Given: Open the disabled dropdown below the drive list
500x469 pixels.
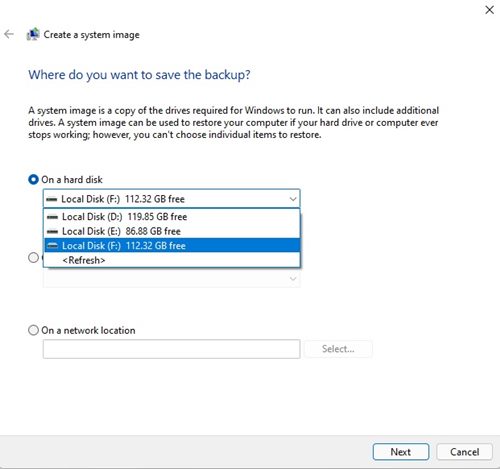Looking at the screenshot, I should pos(171,278).
